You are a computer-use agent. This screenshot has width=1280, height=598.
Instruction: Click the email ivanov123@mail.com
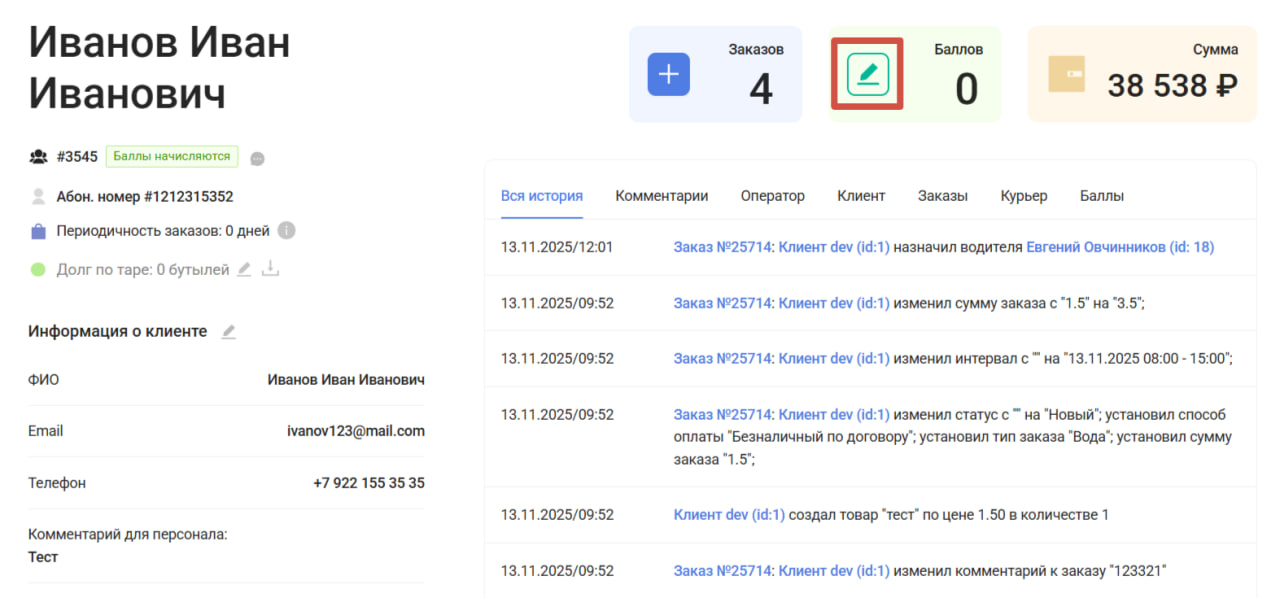[x=355, y=431]
